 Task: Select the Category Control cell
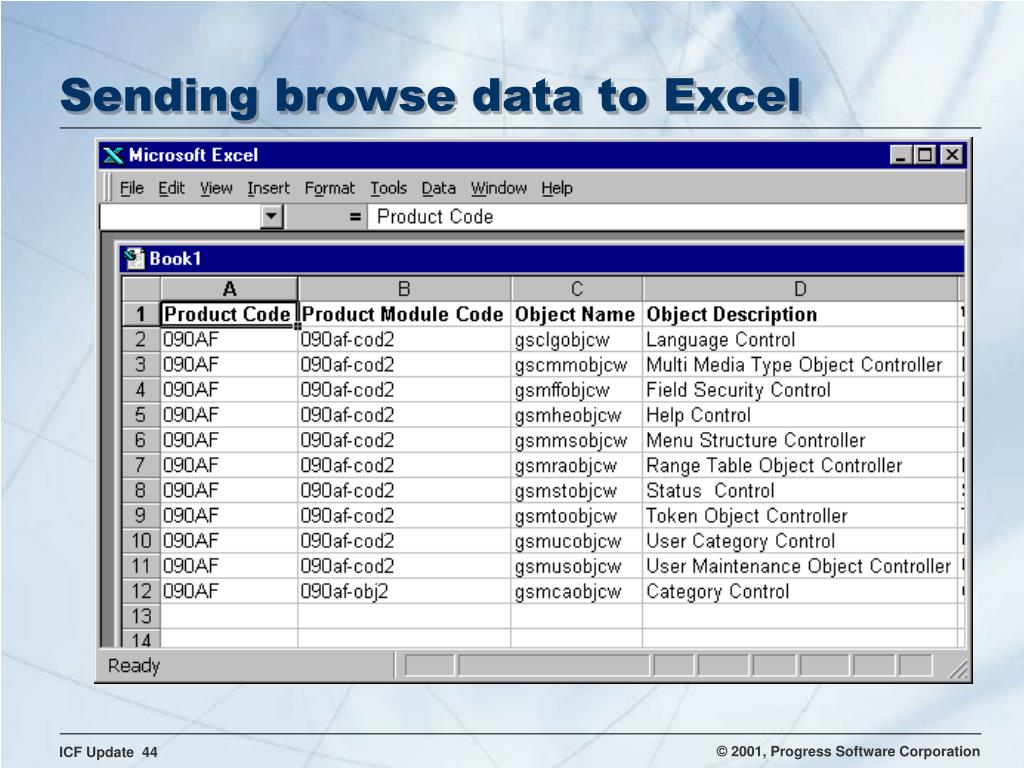(800, 591)
